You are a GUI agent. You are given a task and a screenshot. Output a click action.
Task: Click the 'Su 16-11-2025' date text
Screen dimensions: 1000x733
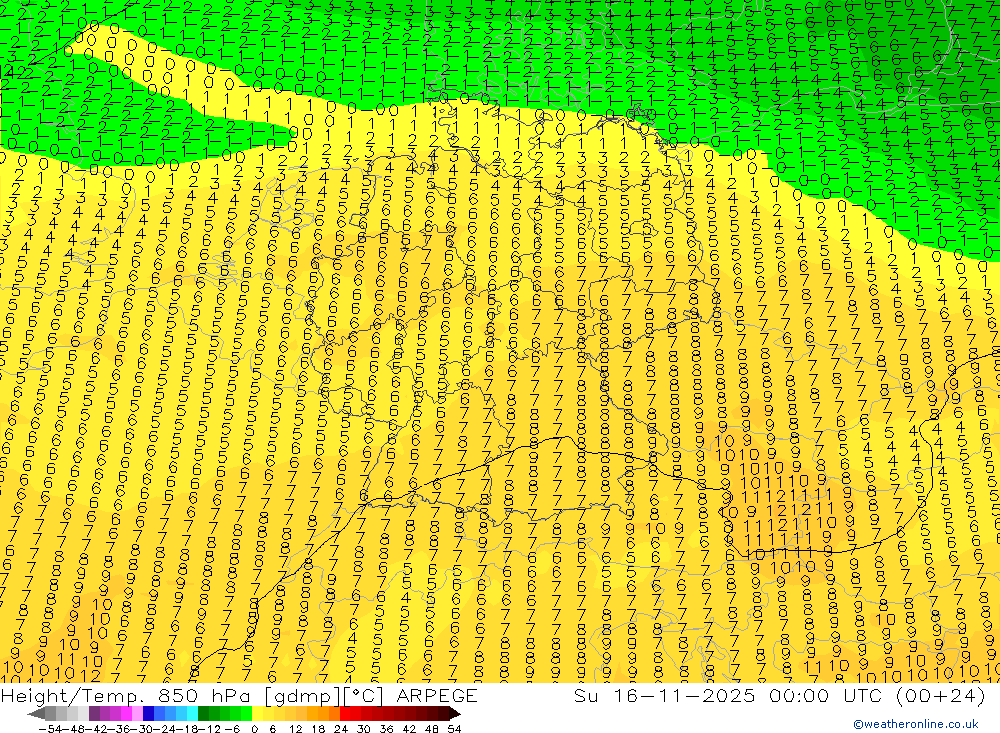[664, 695]
